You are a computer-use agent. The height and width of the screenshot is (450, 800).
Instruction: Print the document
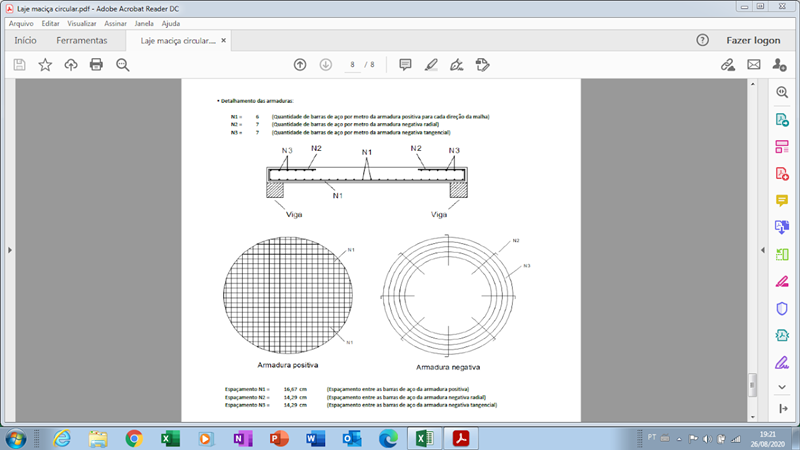click(96, 65)
